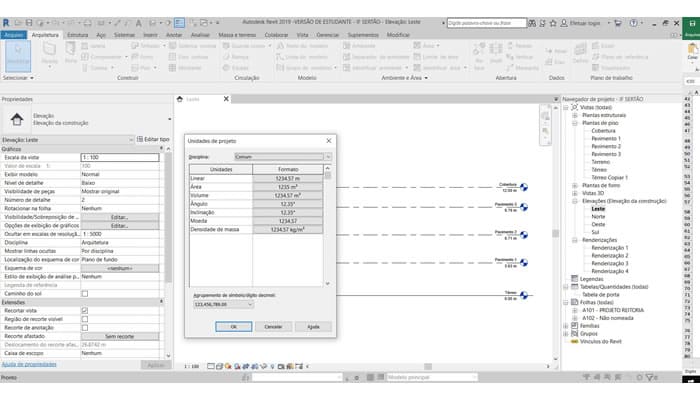Open the Ajuda de propriedades link

pos(29,365)
